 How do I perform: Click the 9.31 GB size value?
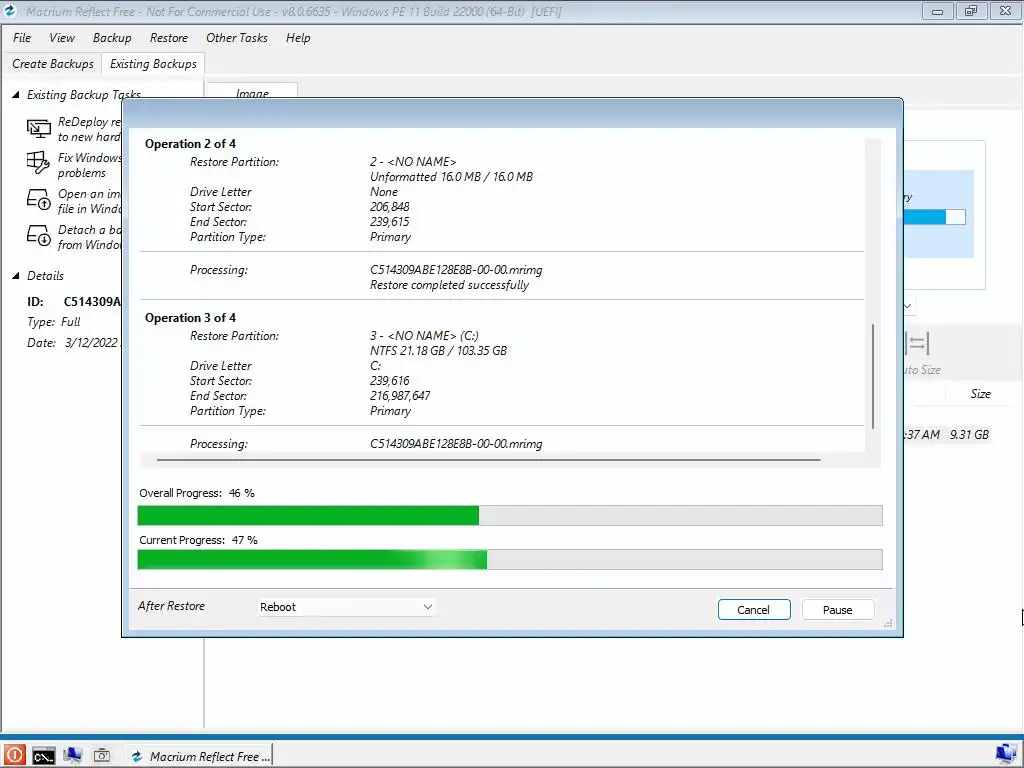point(969,434)
